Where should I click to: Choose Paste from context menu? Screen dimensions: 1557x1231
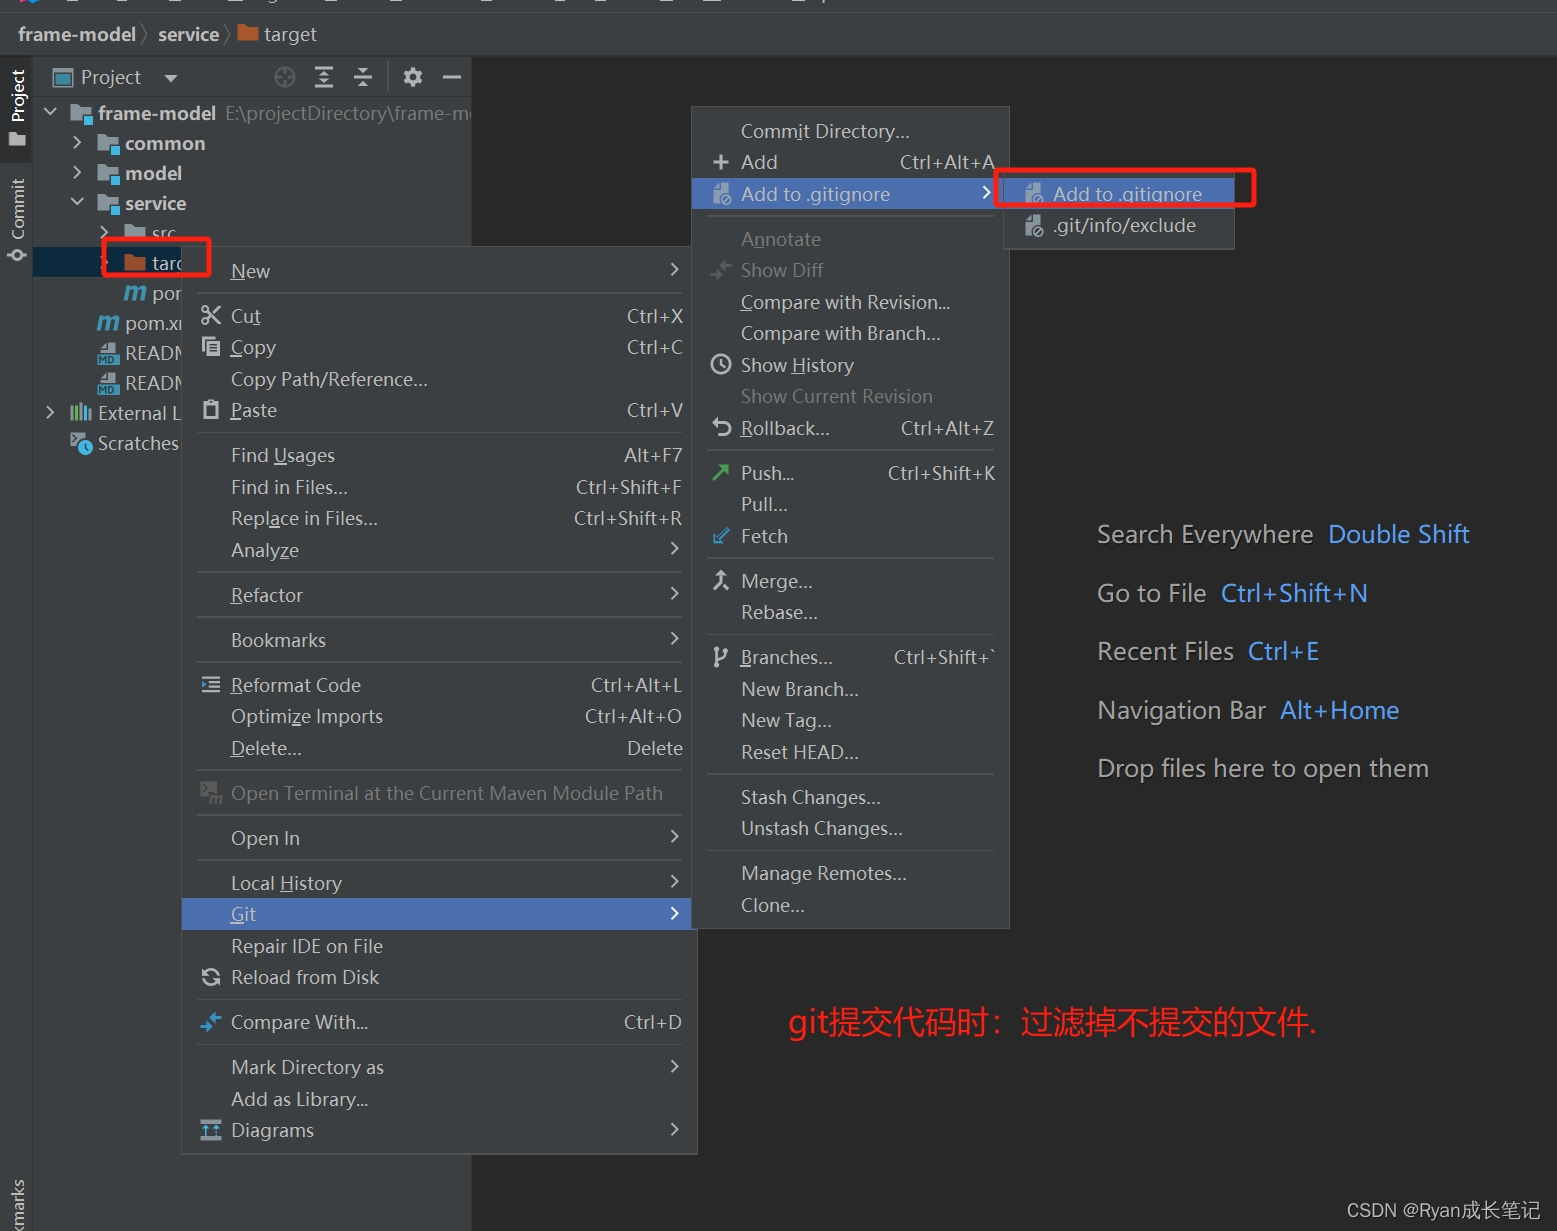click(439, 410)
